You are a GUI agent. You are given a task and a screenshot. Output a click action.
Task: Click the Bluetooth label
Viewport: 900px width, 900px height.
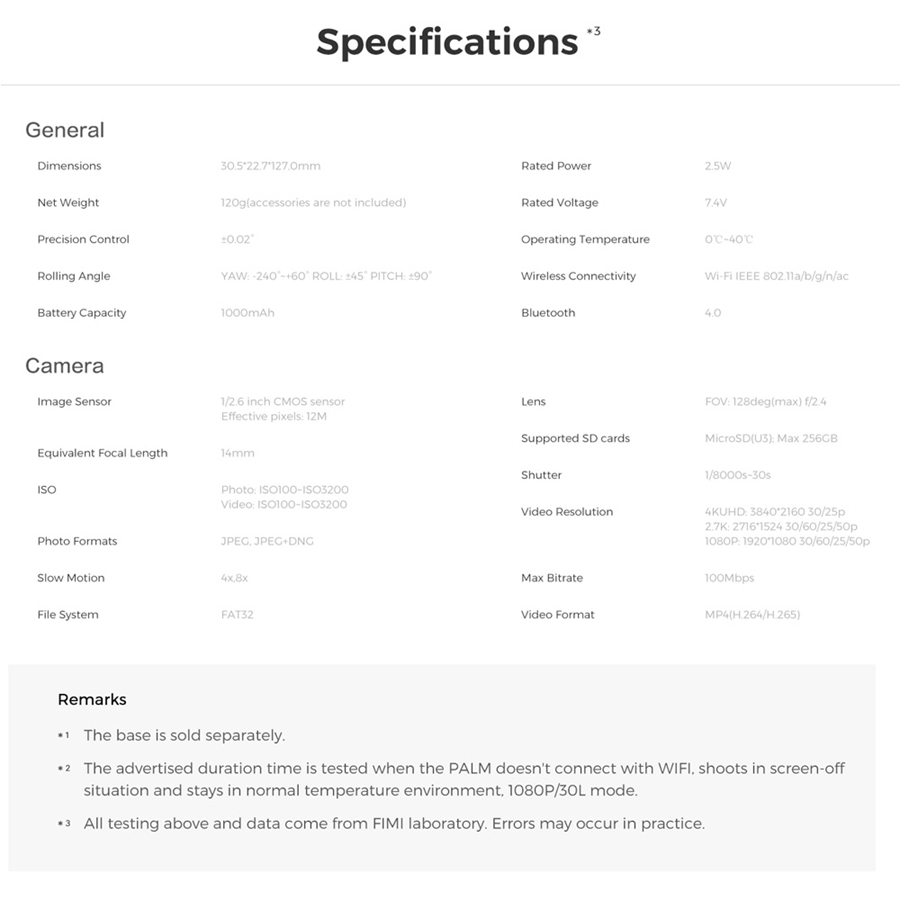(x=548, y=313)
